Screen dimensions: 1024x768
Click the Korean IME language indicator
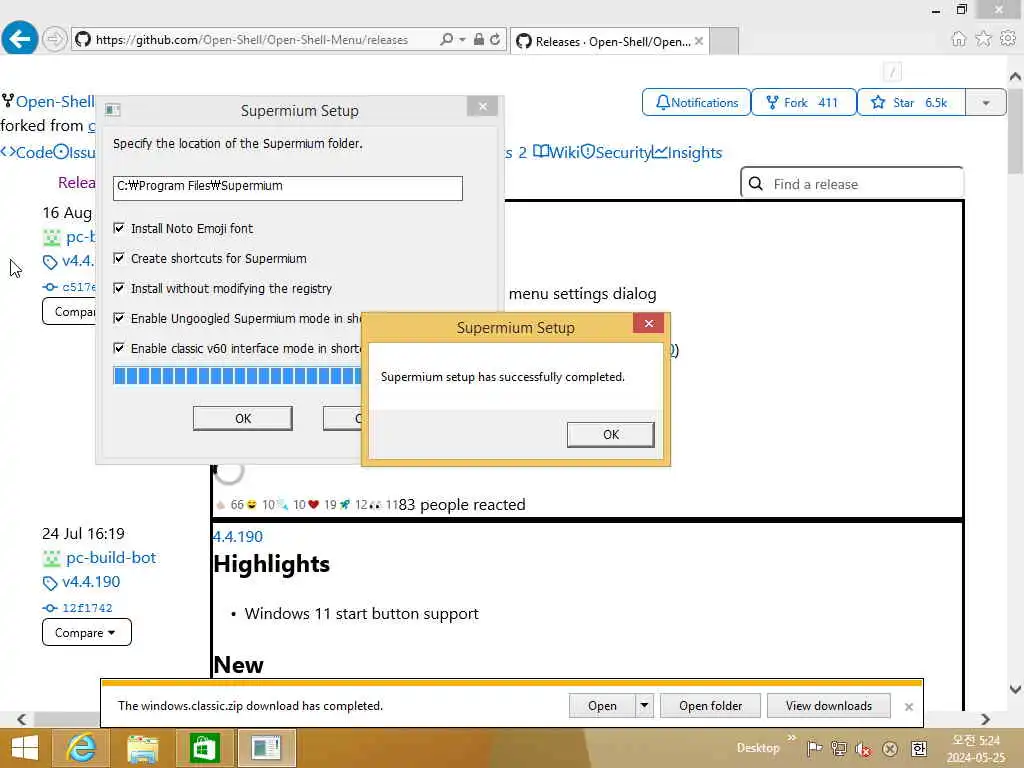(918, 748)
